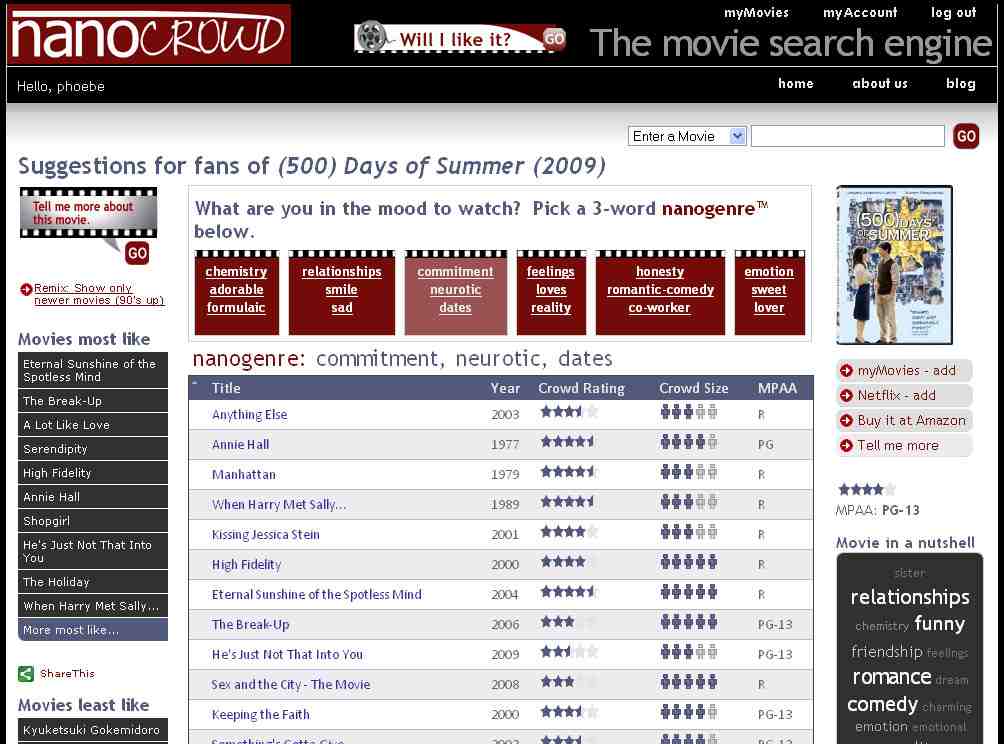Open 'The Holiday' in the most-like list
This screenshot has width=1004, height=744.
coord(93,581)
